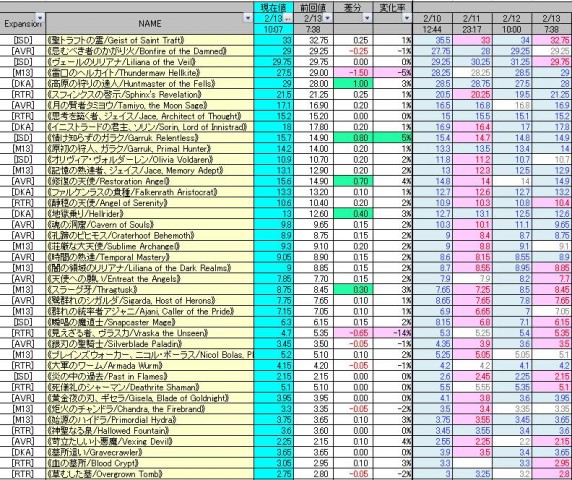
Task: Select the Craterhoof Behemoth name cell
Action: tap(150, 235)
